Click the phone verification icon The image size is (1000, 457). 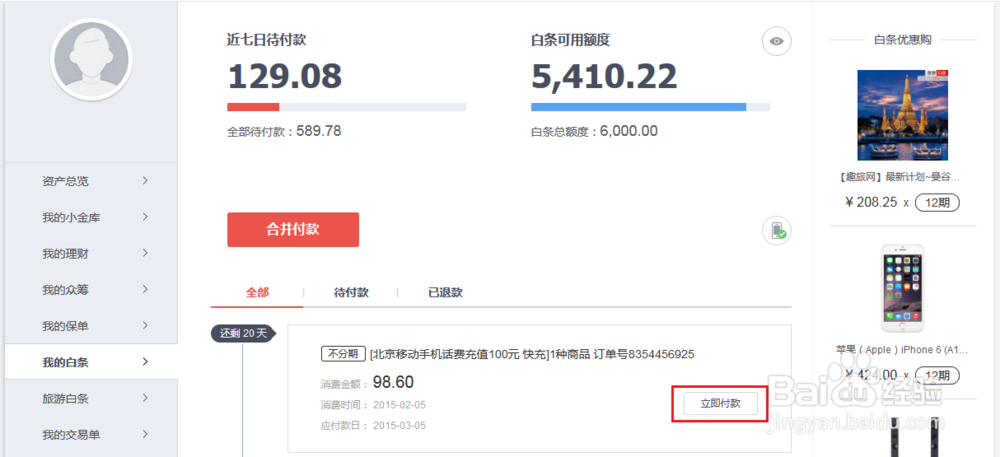tap(776, 230)
